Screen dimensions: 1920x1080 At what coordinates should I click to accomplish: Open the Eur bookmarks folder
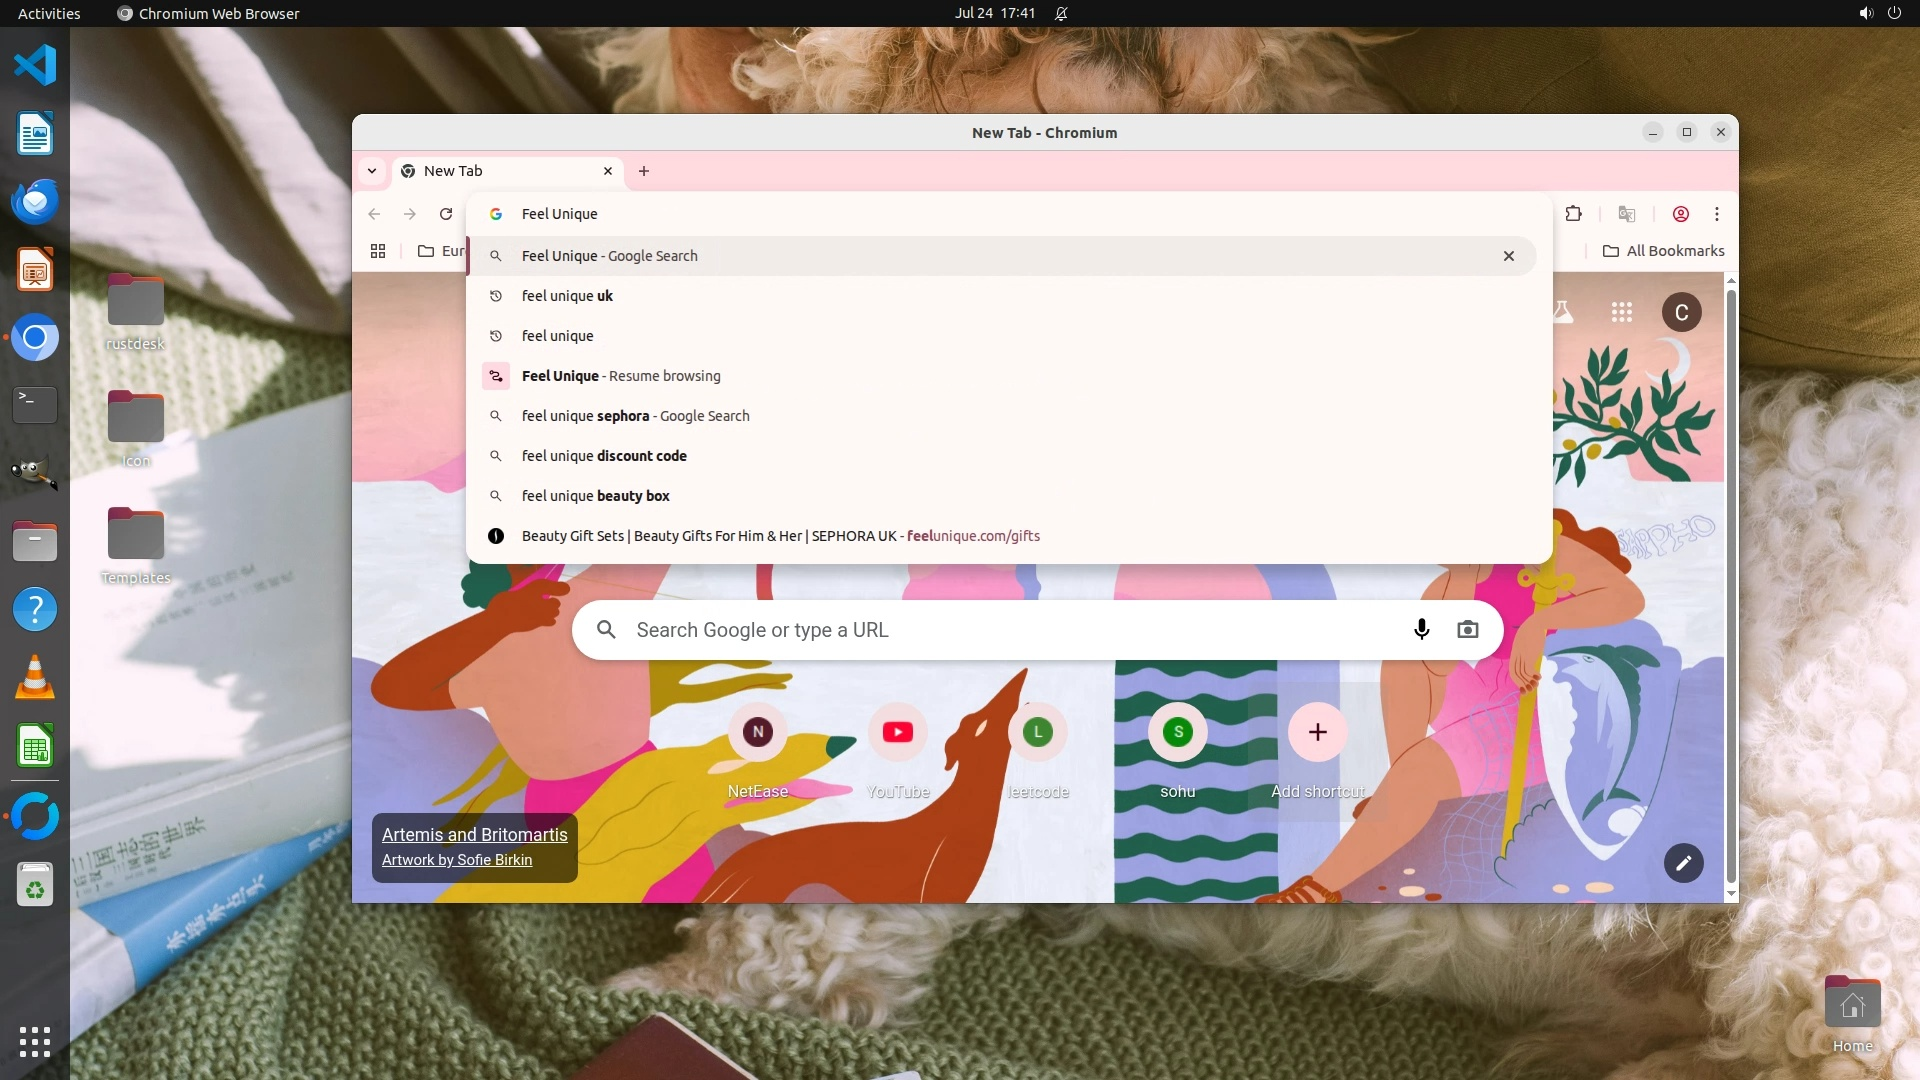point(441,251)
